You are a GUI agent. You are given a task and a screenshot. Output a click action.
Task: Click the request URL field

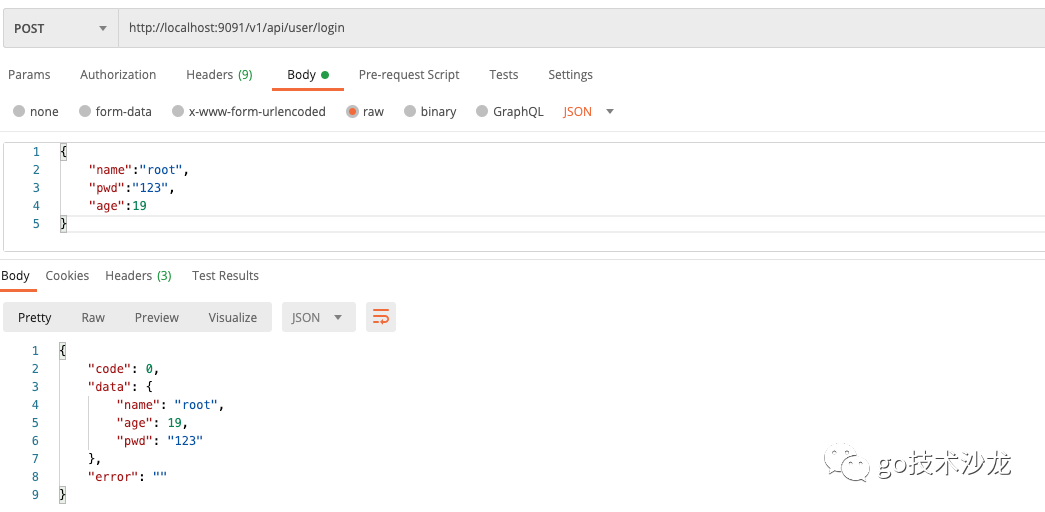tap(582, 28)
